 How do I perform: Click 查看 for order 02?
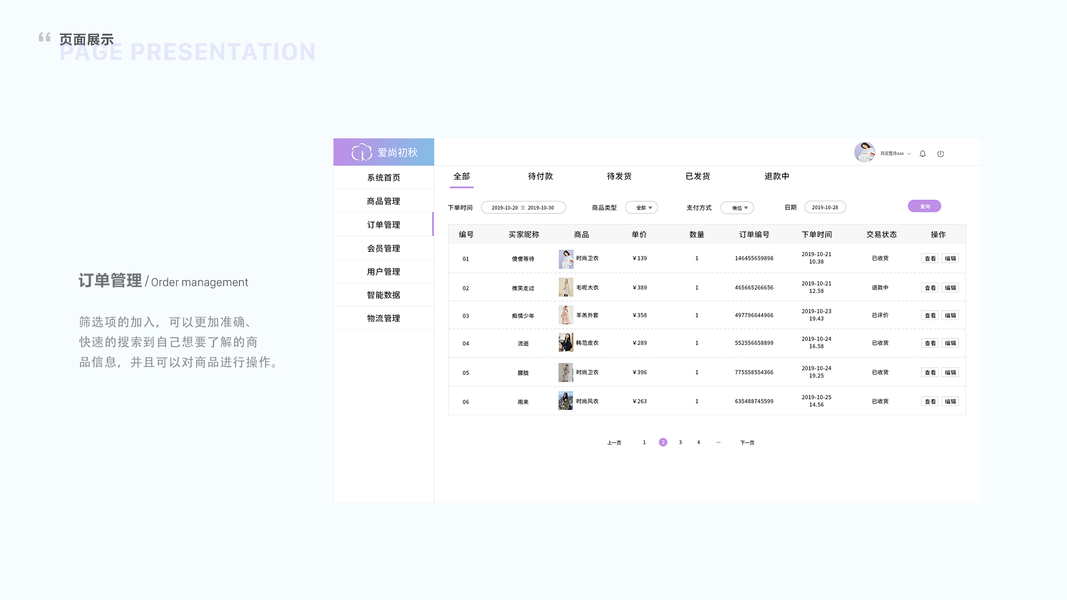click(930, 288)
